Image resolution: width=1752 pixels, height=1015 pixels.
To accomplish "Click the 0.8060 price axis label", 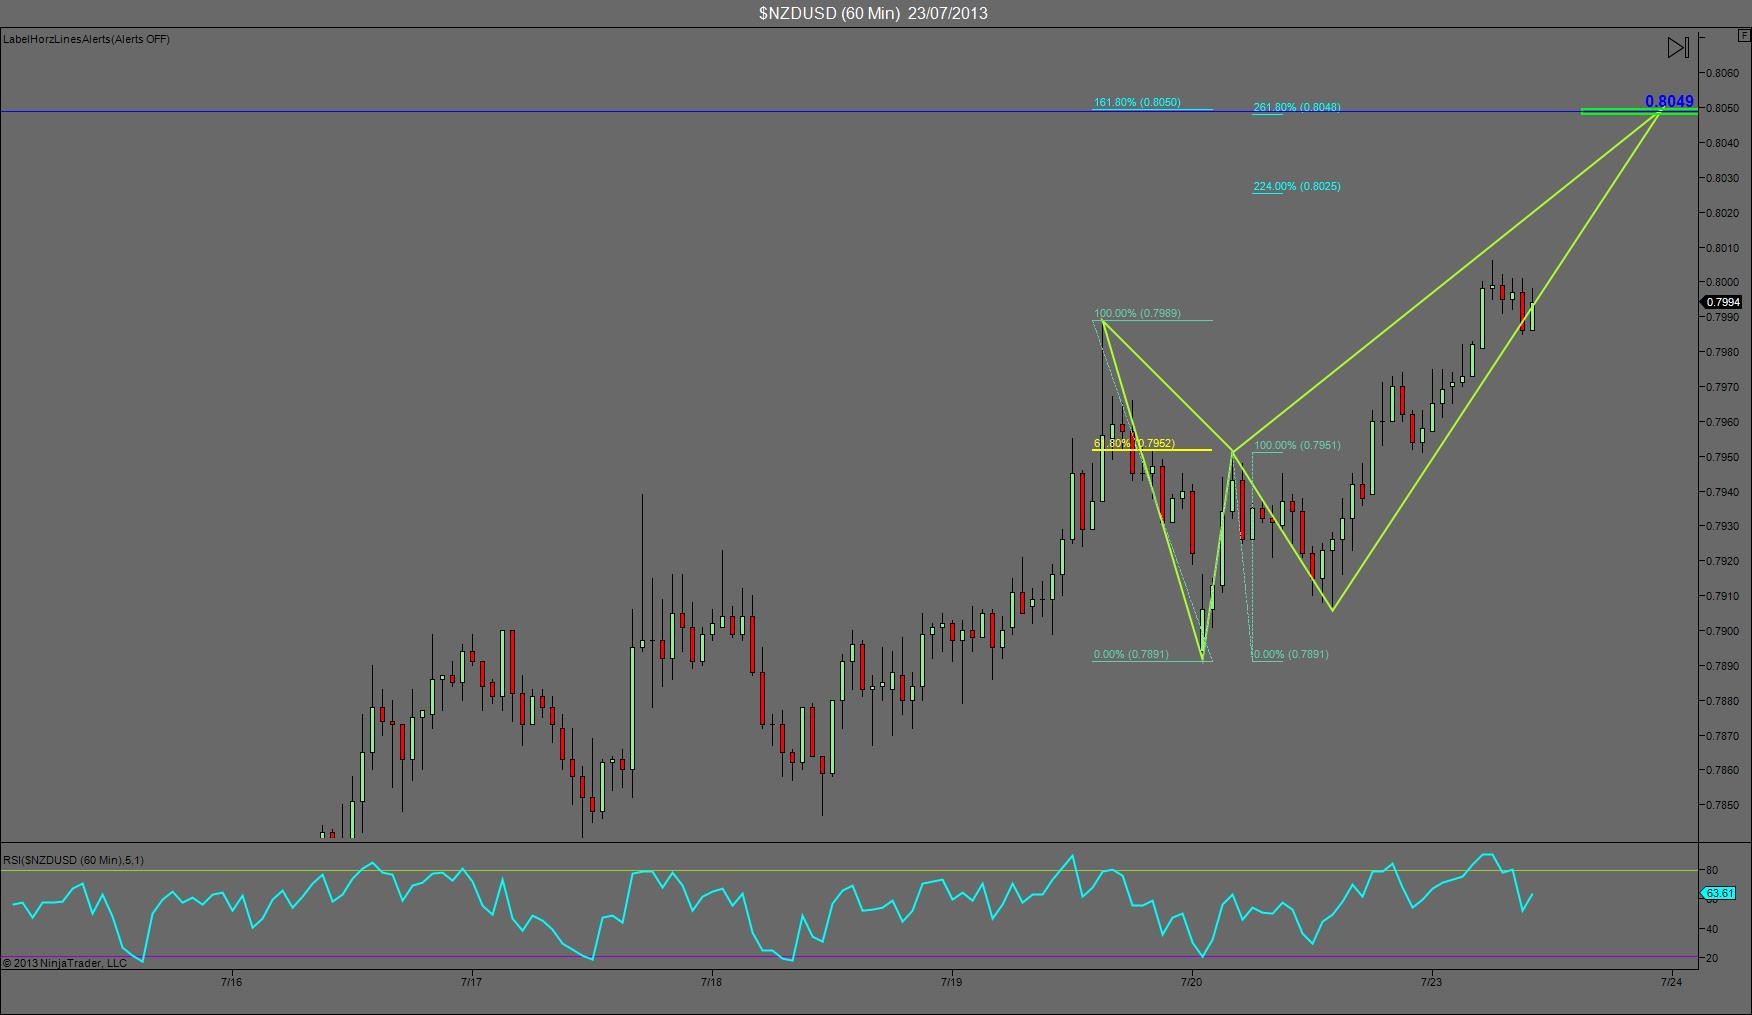I will pyautogui.click(x=1722, y=73).
